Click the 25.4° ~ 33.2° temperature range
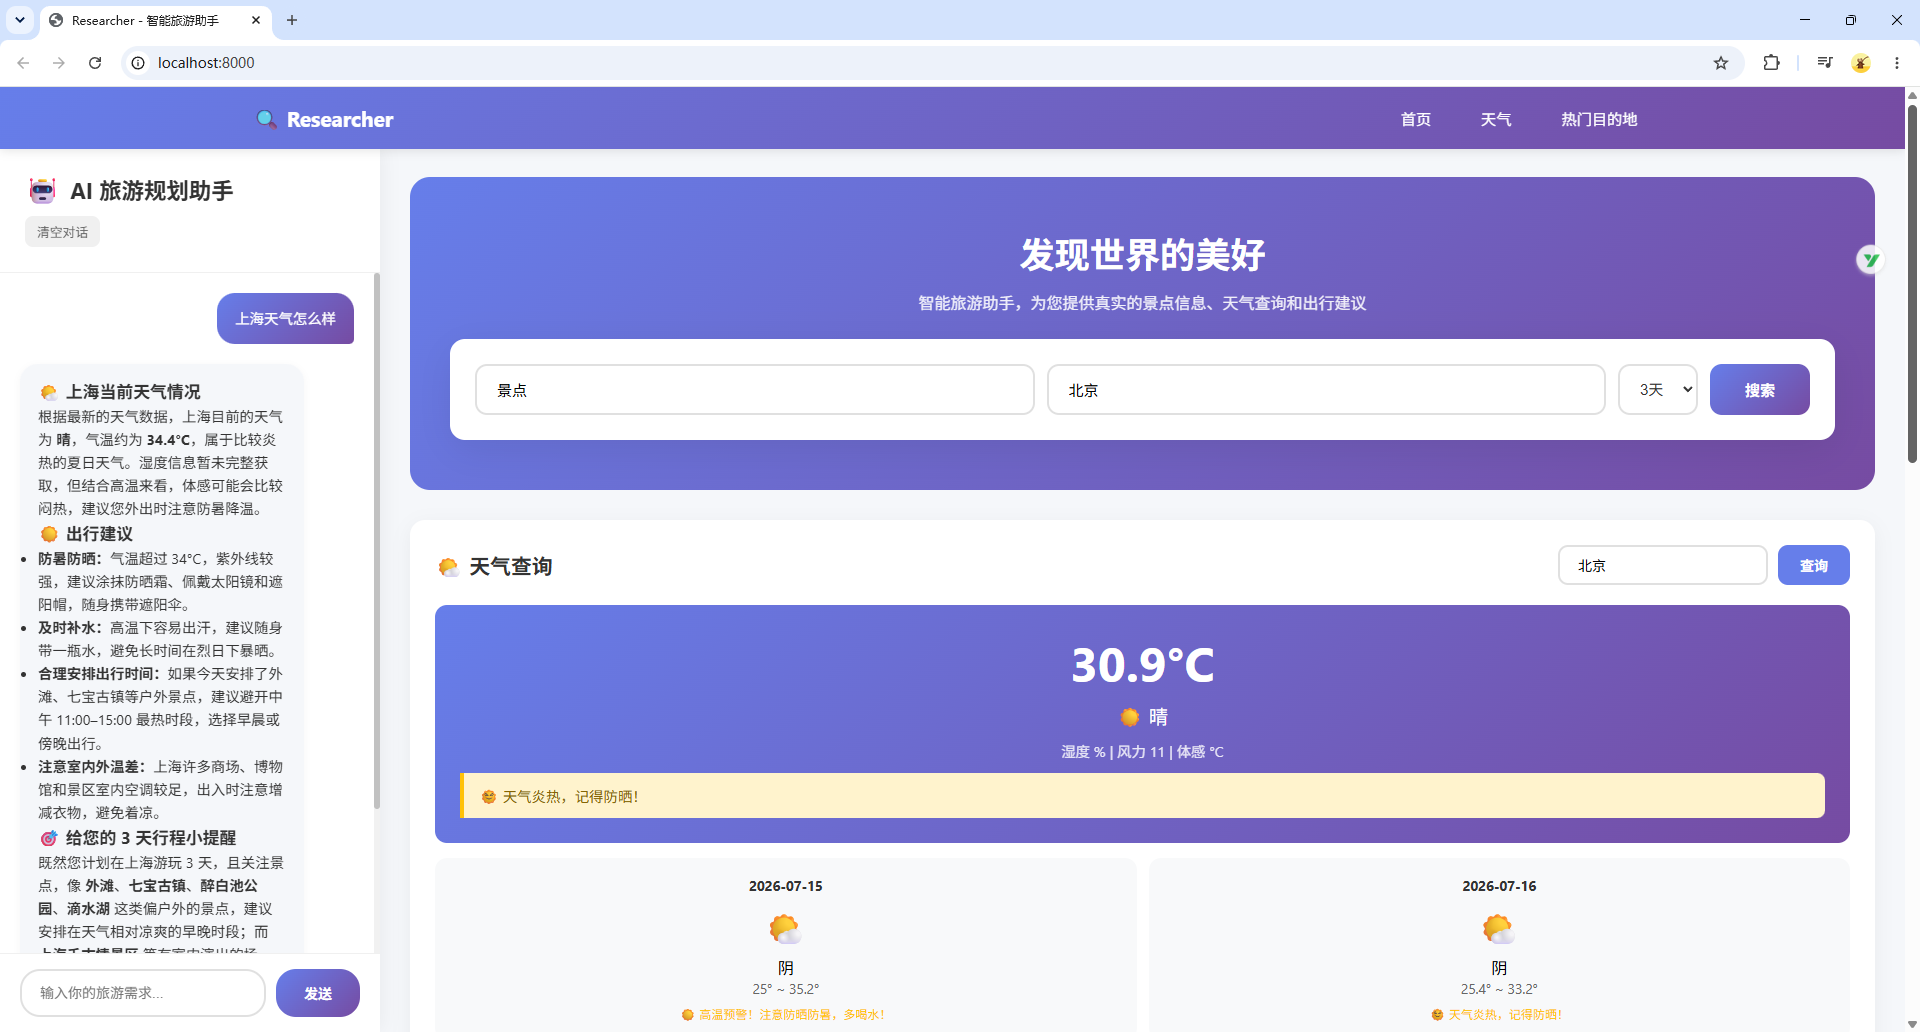The image size is (1920, 1032). pyautogui.click(x=1499, y=989)
